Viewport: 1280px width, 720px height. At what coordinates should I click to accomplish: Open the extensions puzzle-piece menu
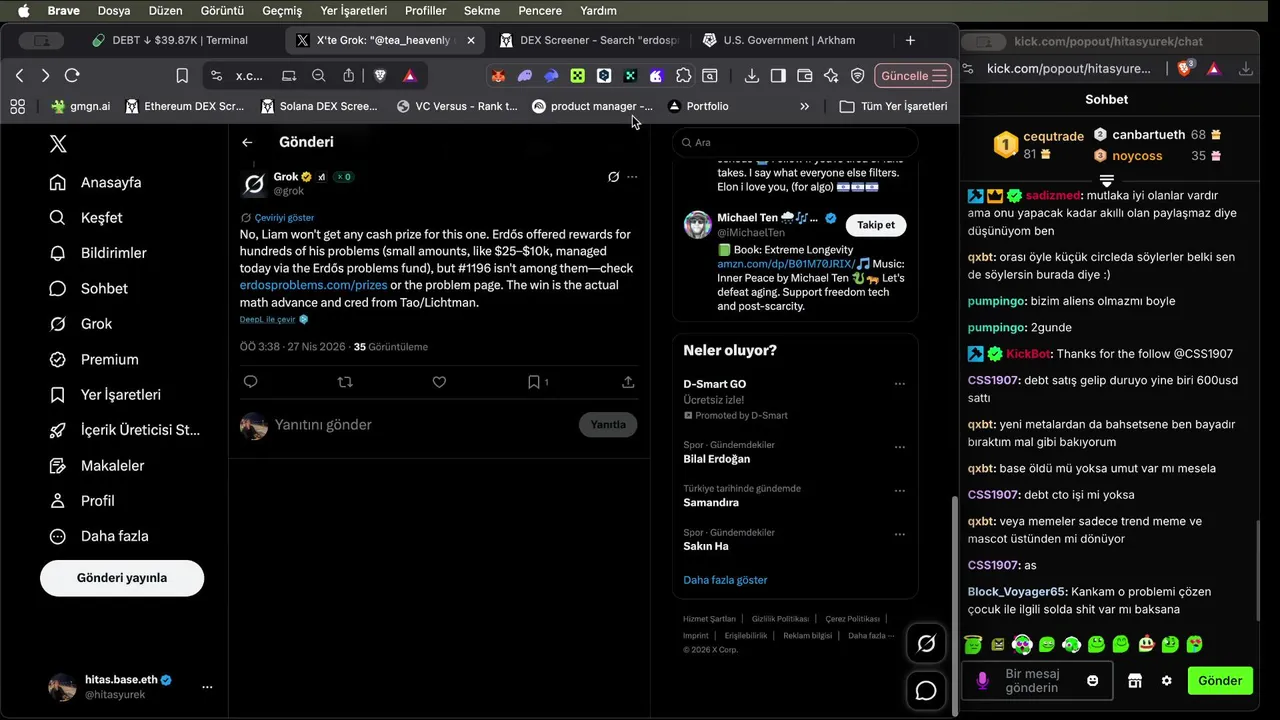(x=683, y=76)
